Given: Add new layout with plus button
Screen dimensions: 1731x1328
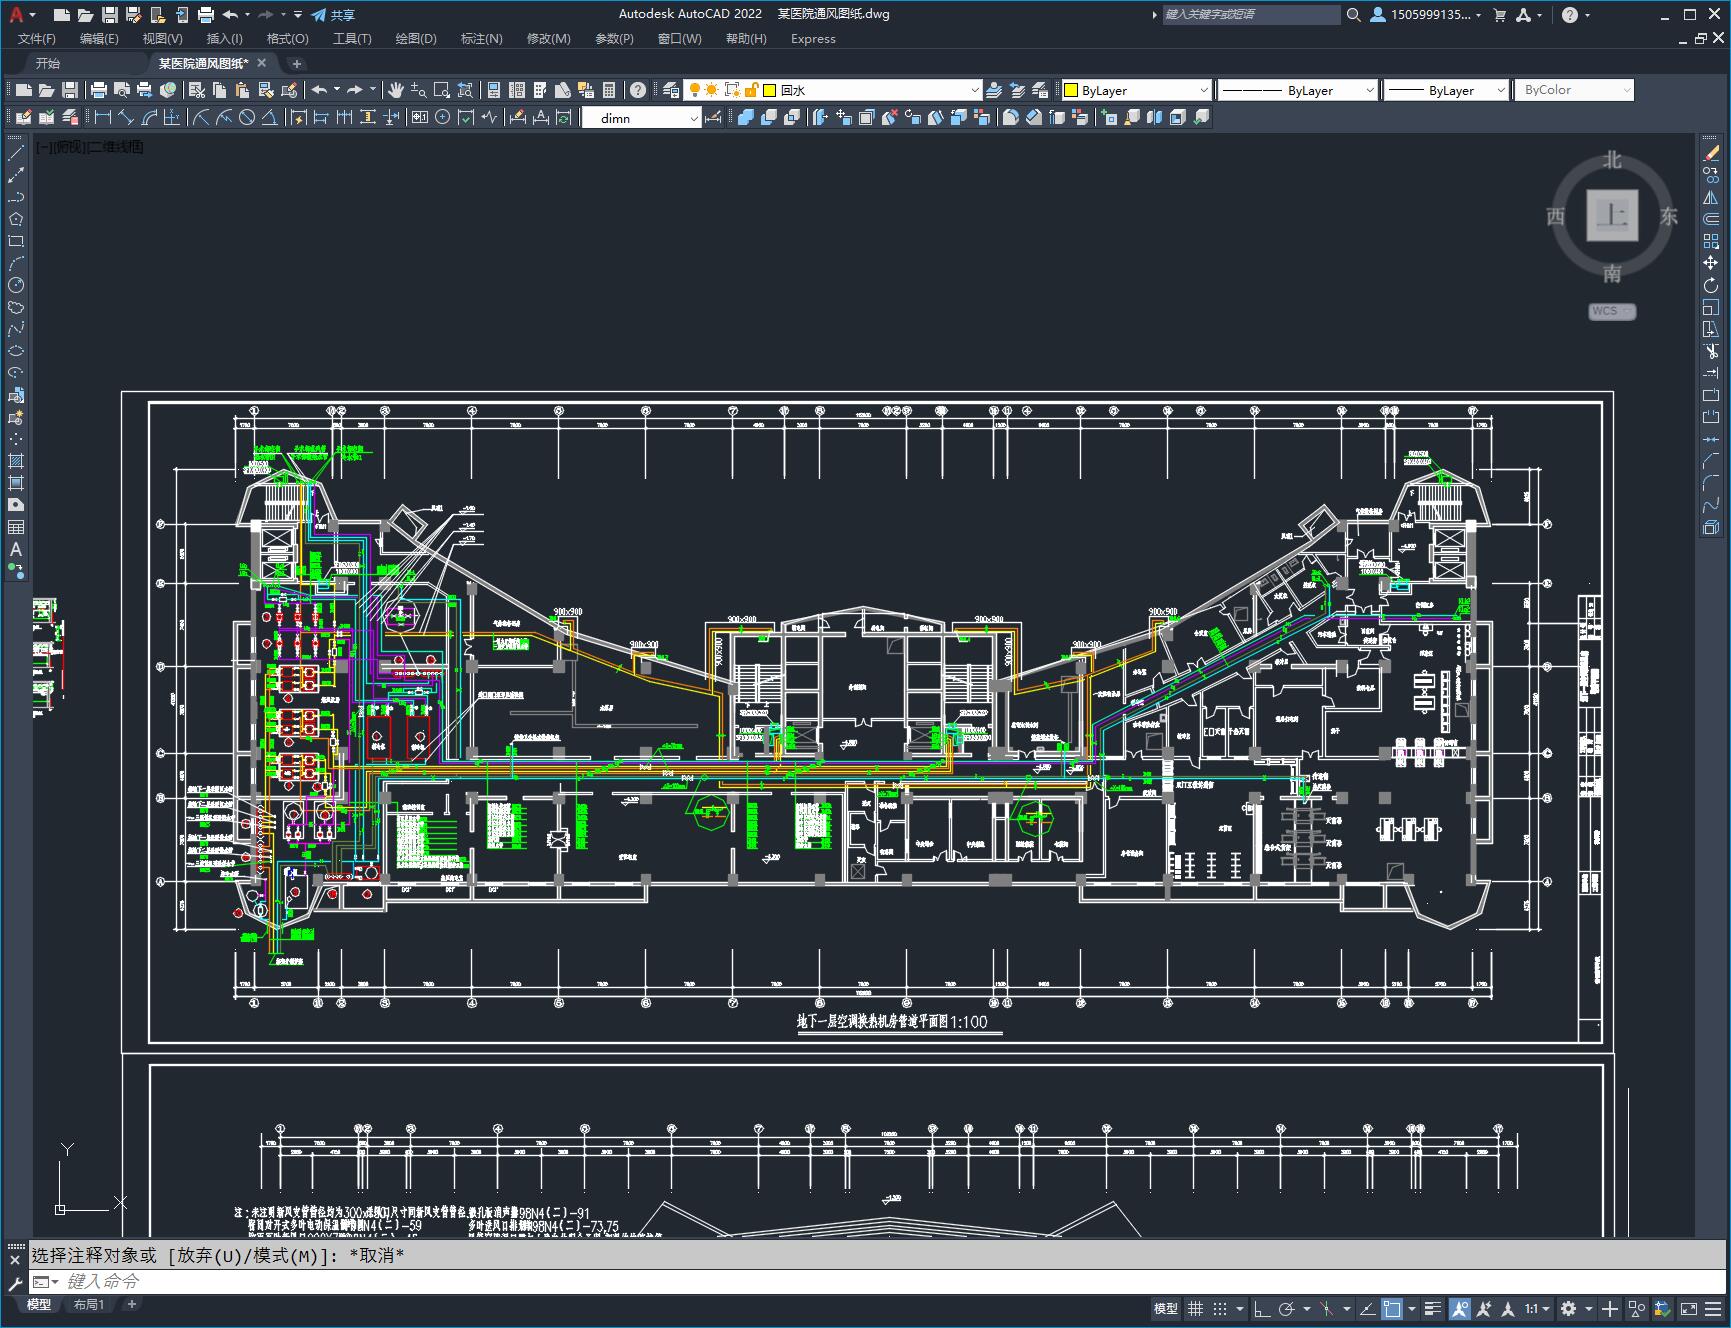Looking at the screenshot, I should coord(131,1304).
